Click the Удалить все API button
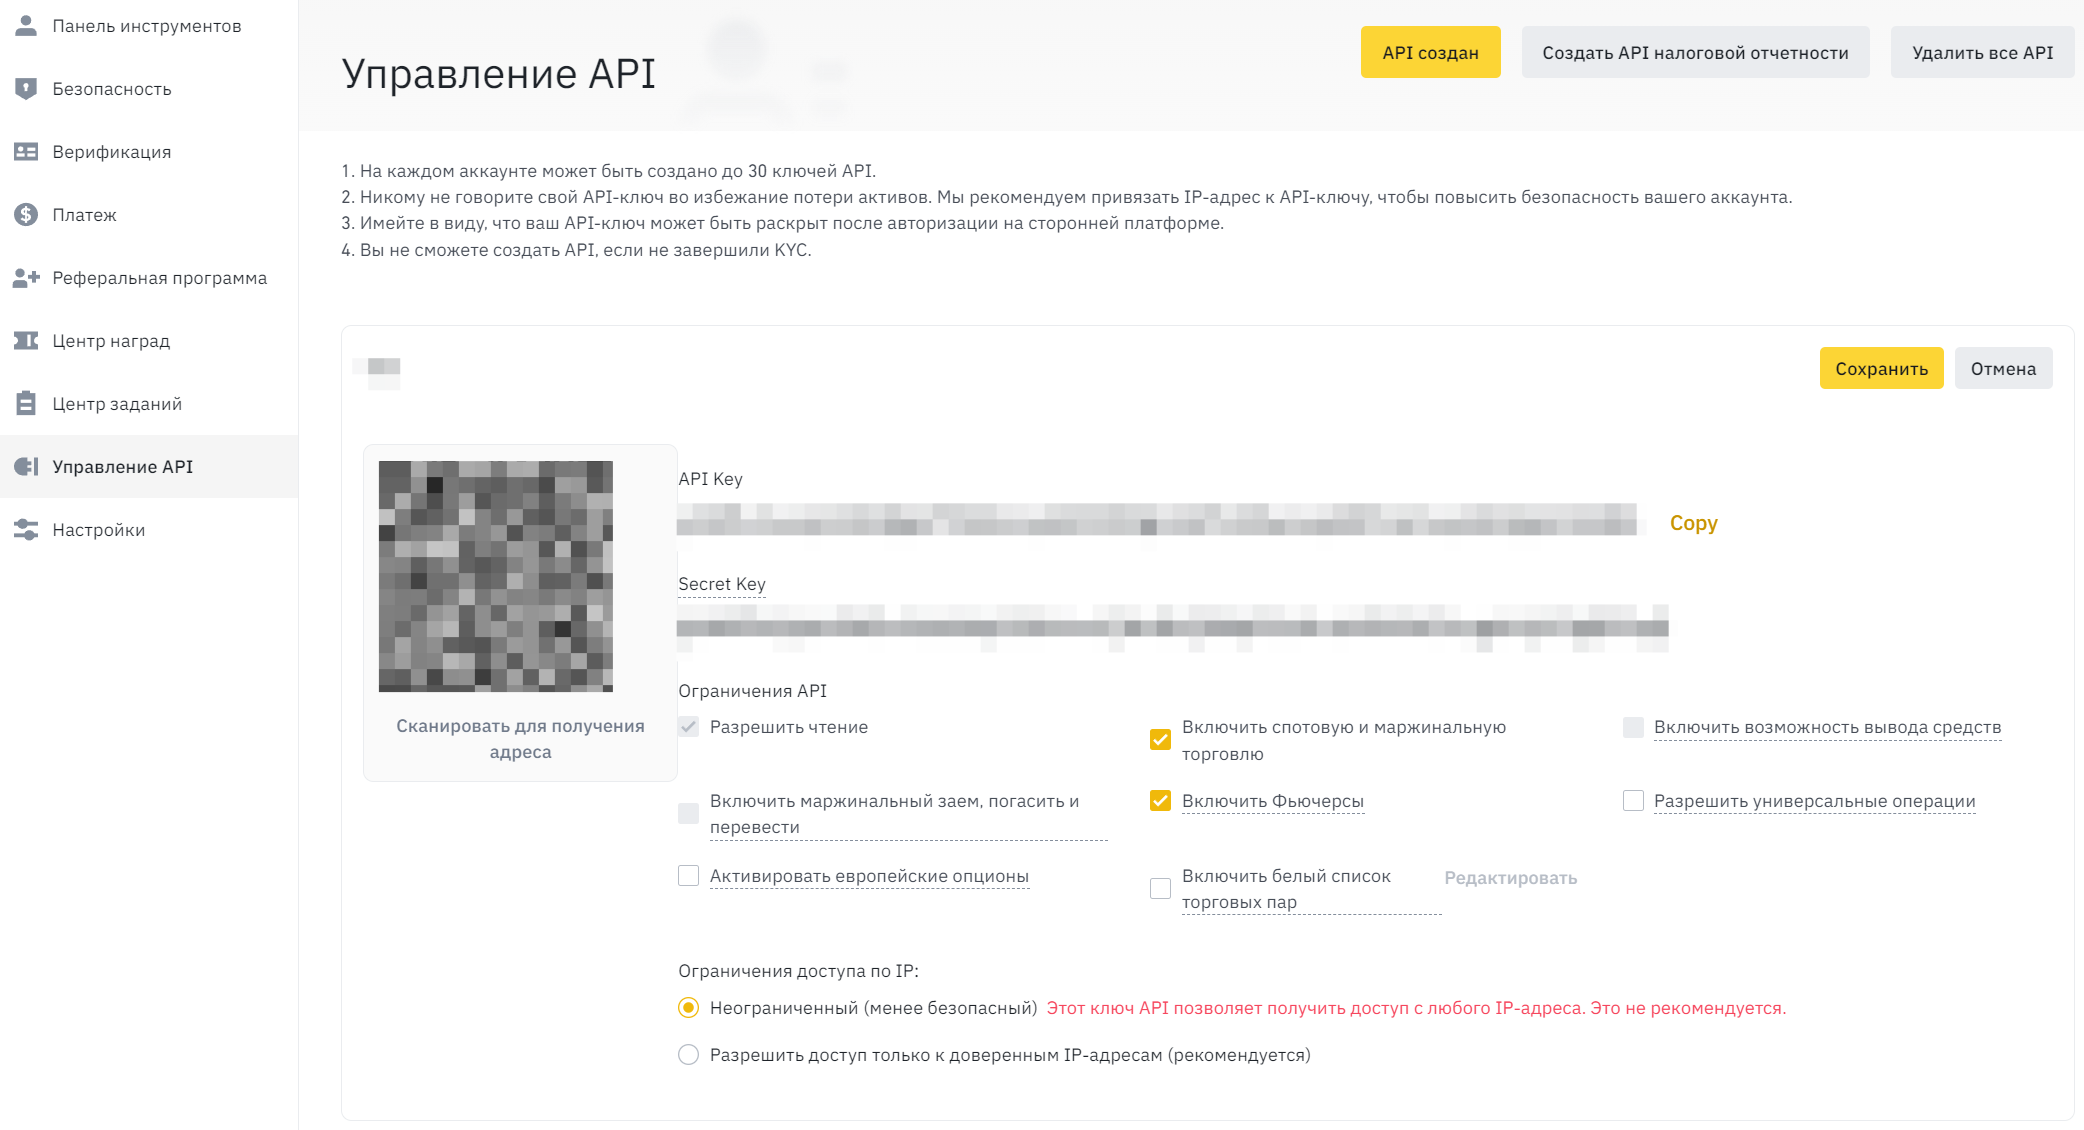 pyautogui.click(x=1981, y=52)
